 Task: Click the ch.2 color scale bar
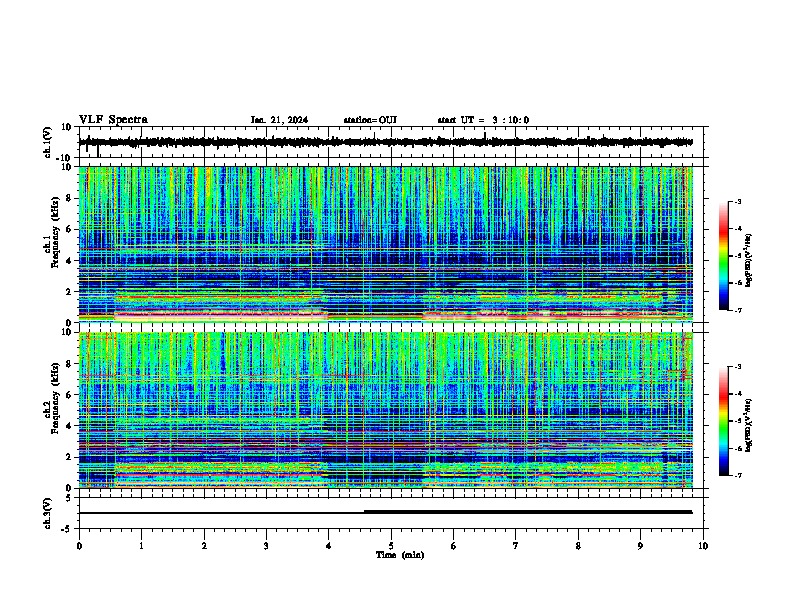coord(724,421)
